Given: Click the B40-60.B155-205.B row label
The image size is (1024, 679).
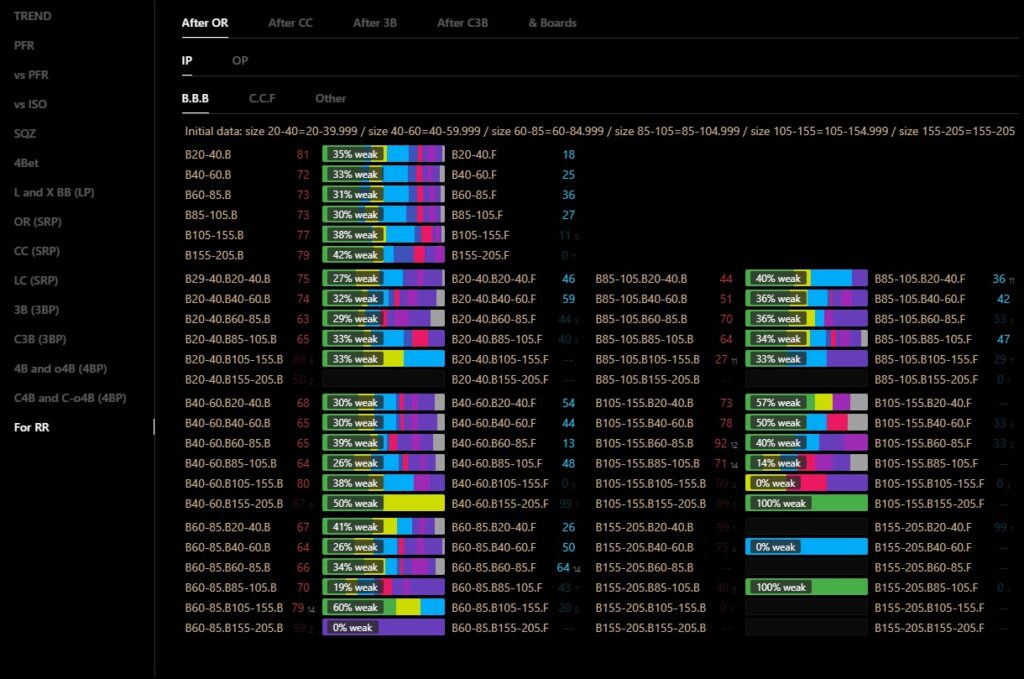Looking at the screenshot, I should [x=234, y=504].
